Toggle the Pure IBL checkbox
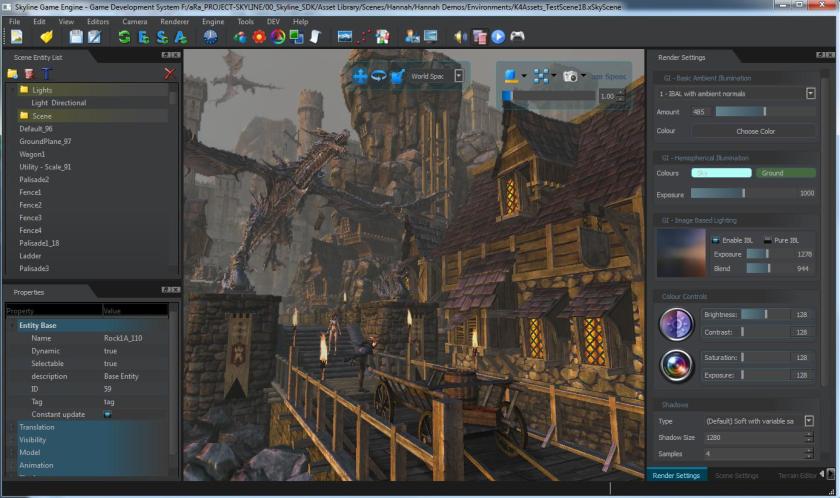Image resolution: width=840 pixels, height=498 pixels. [767, 240]
